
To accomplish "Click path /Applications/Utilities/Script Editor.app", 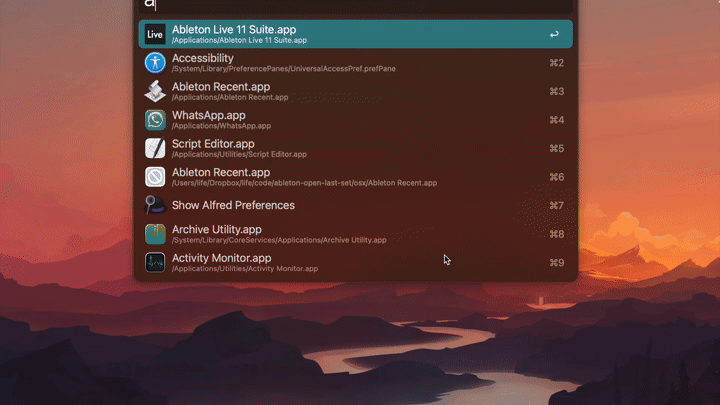I will coord(239,154).
